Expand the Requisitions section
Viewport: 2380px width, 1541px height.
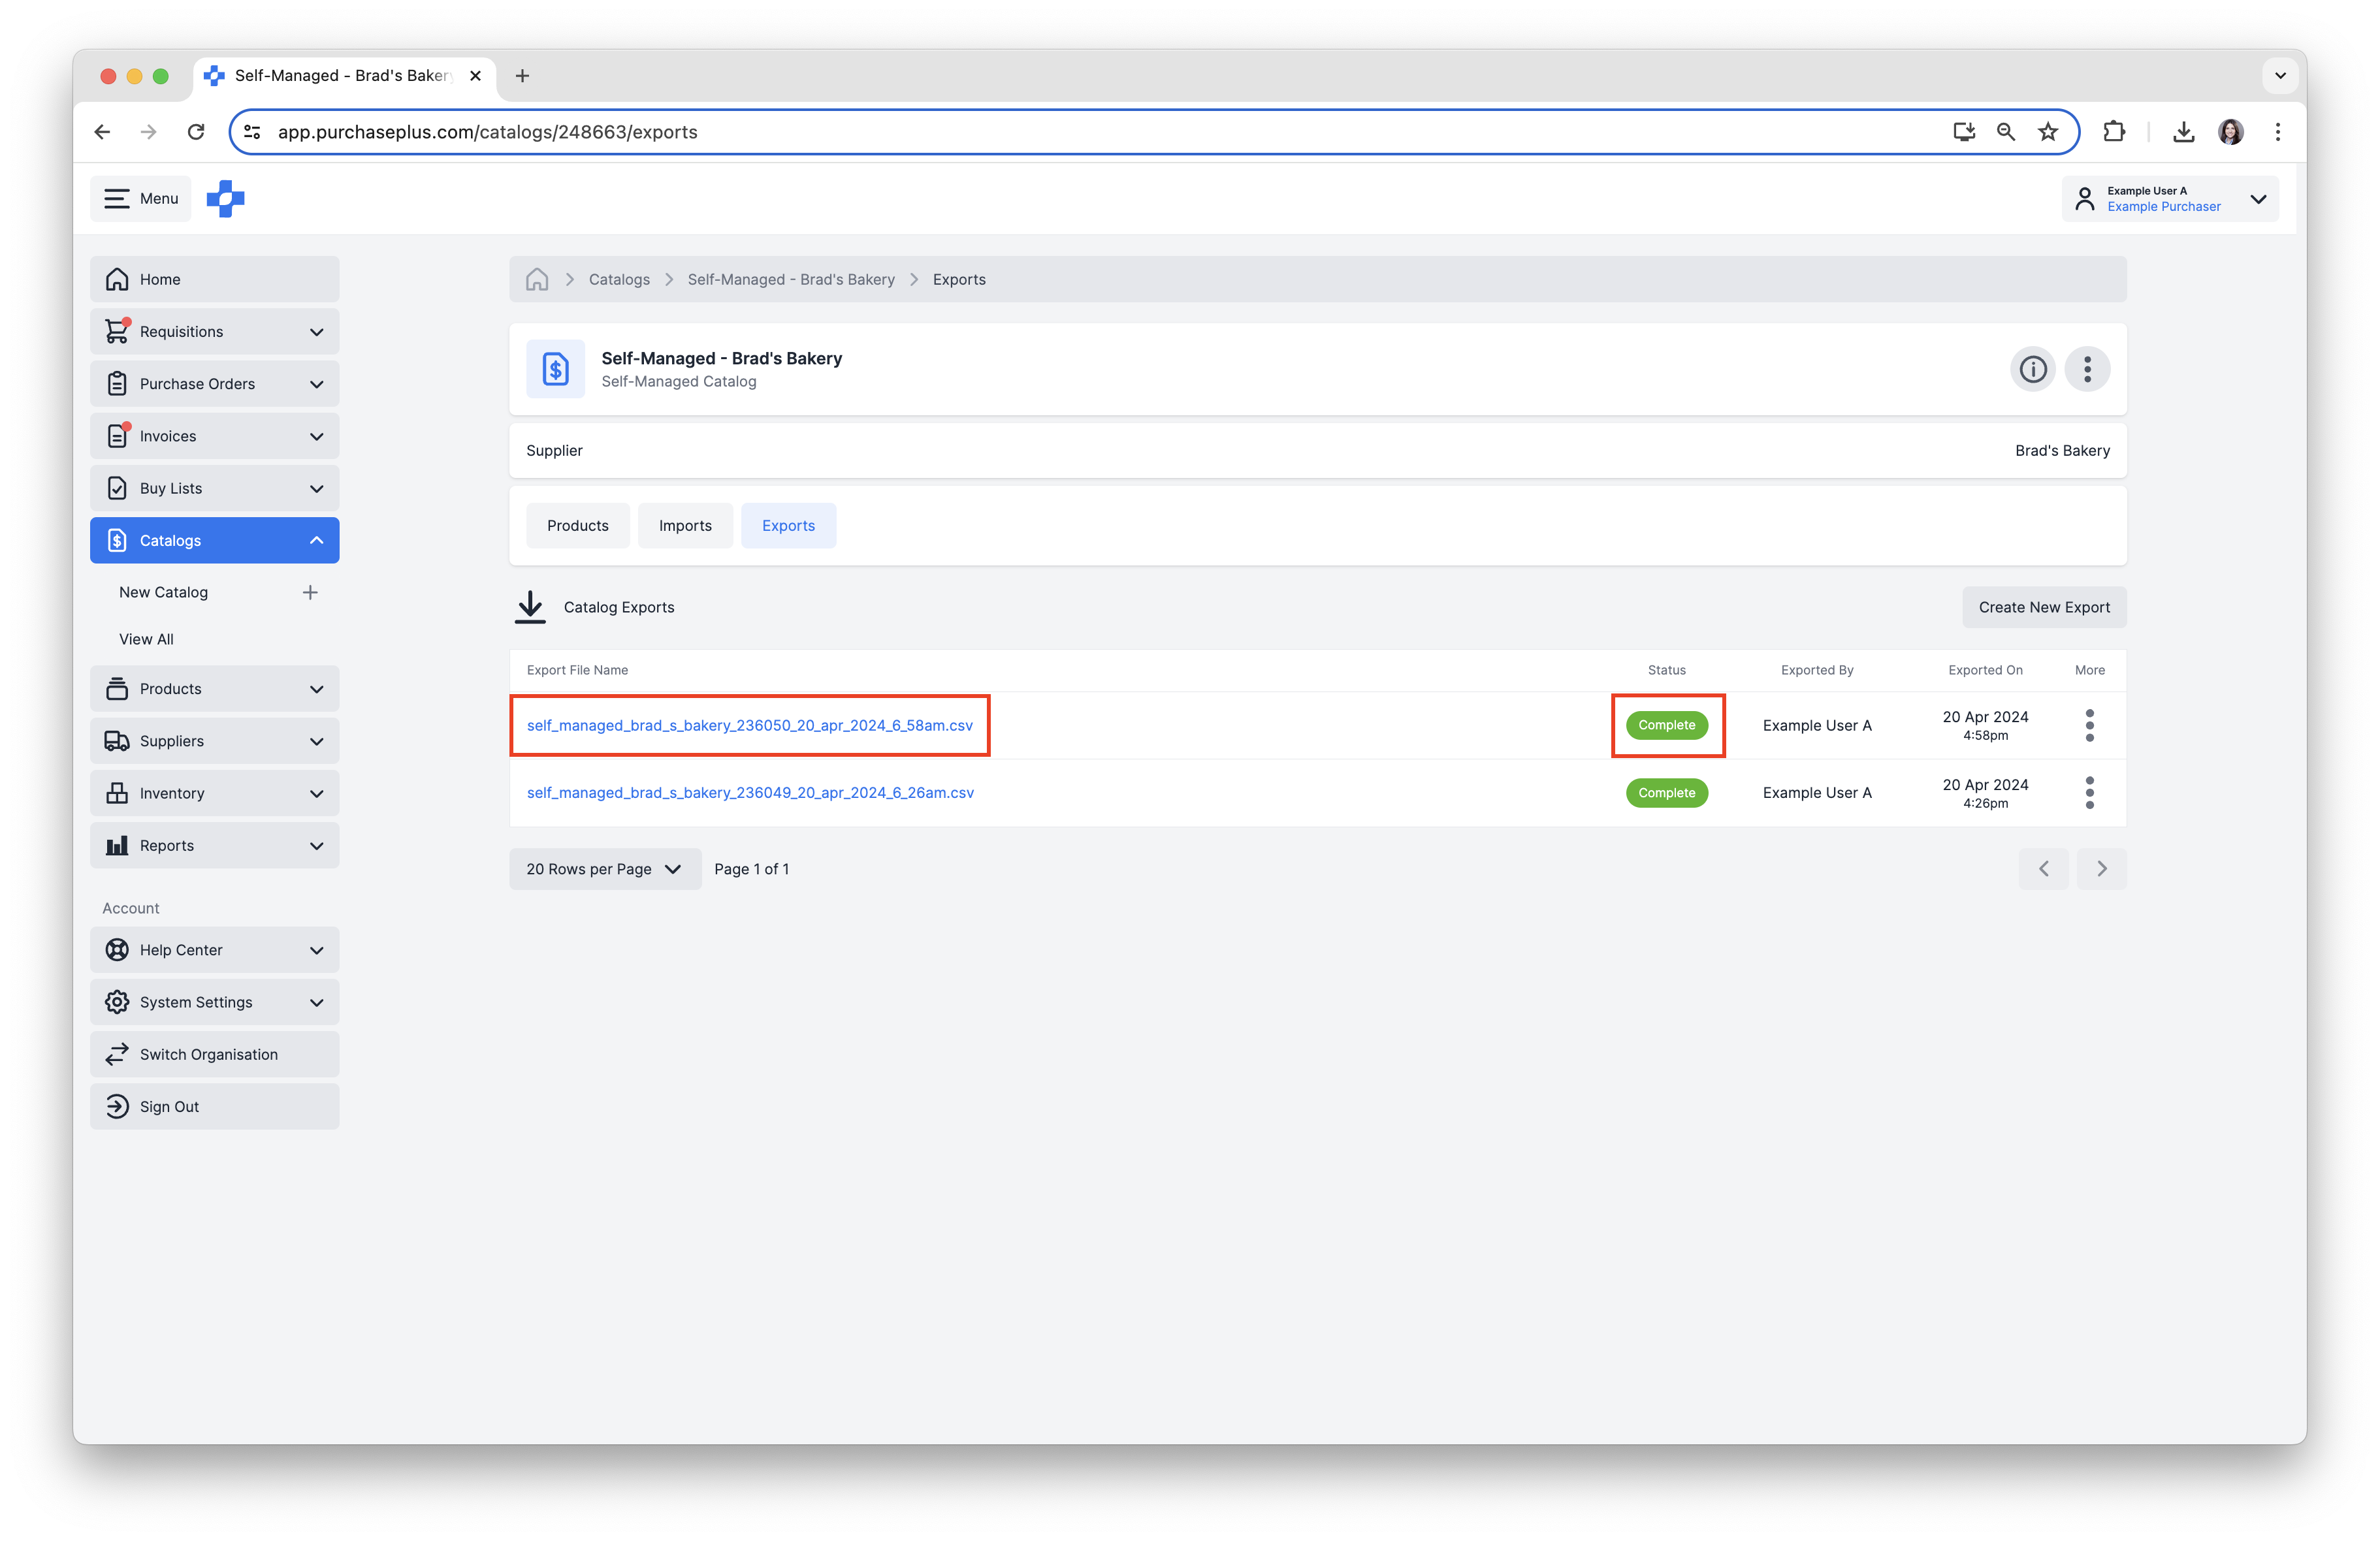pos(317,331)
